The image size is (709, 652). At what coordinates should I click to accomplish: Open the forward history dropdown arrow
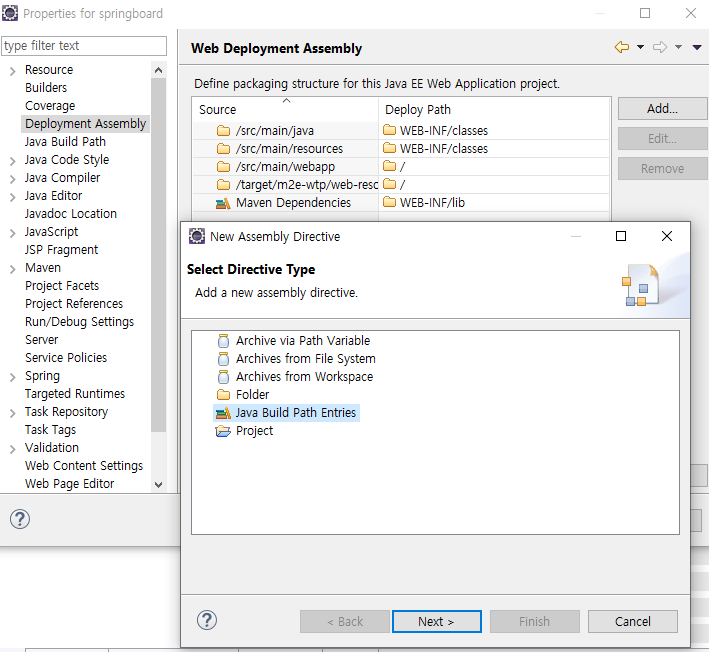pos(678,47)
